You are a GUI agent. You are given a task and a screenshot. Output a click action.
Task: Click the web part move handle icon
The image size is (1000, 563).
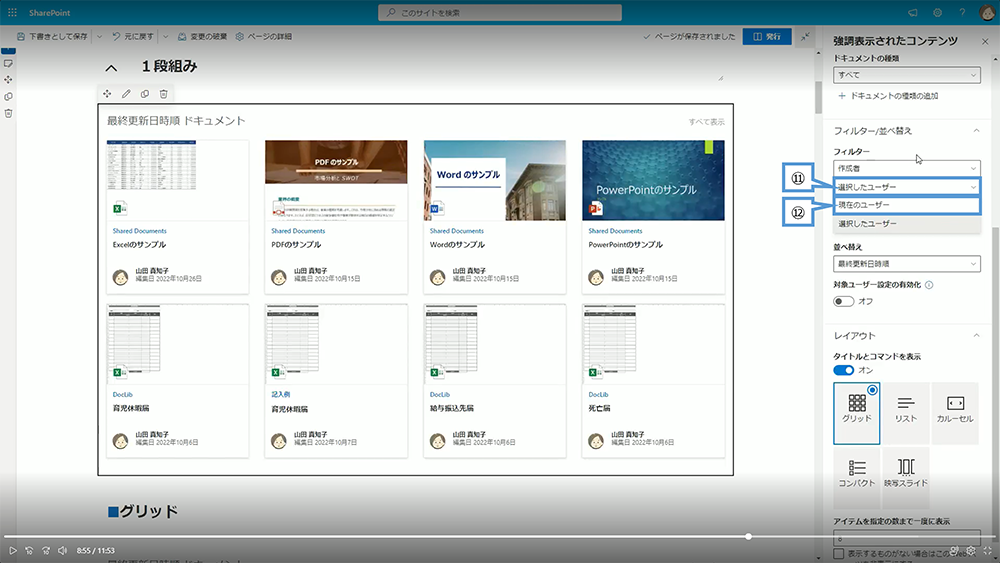coord(107,94)
